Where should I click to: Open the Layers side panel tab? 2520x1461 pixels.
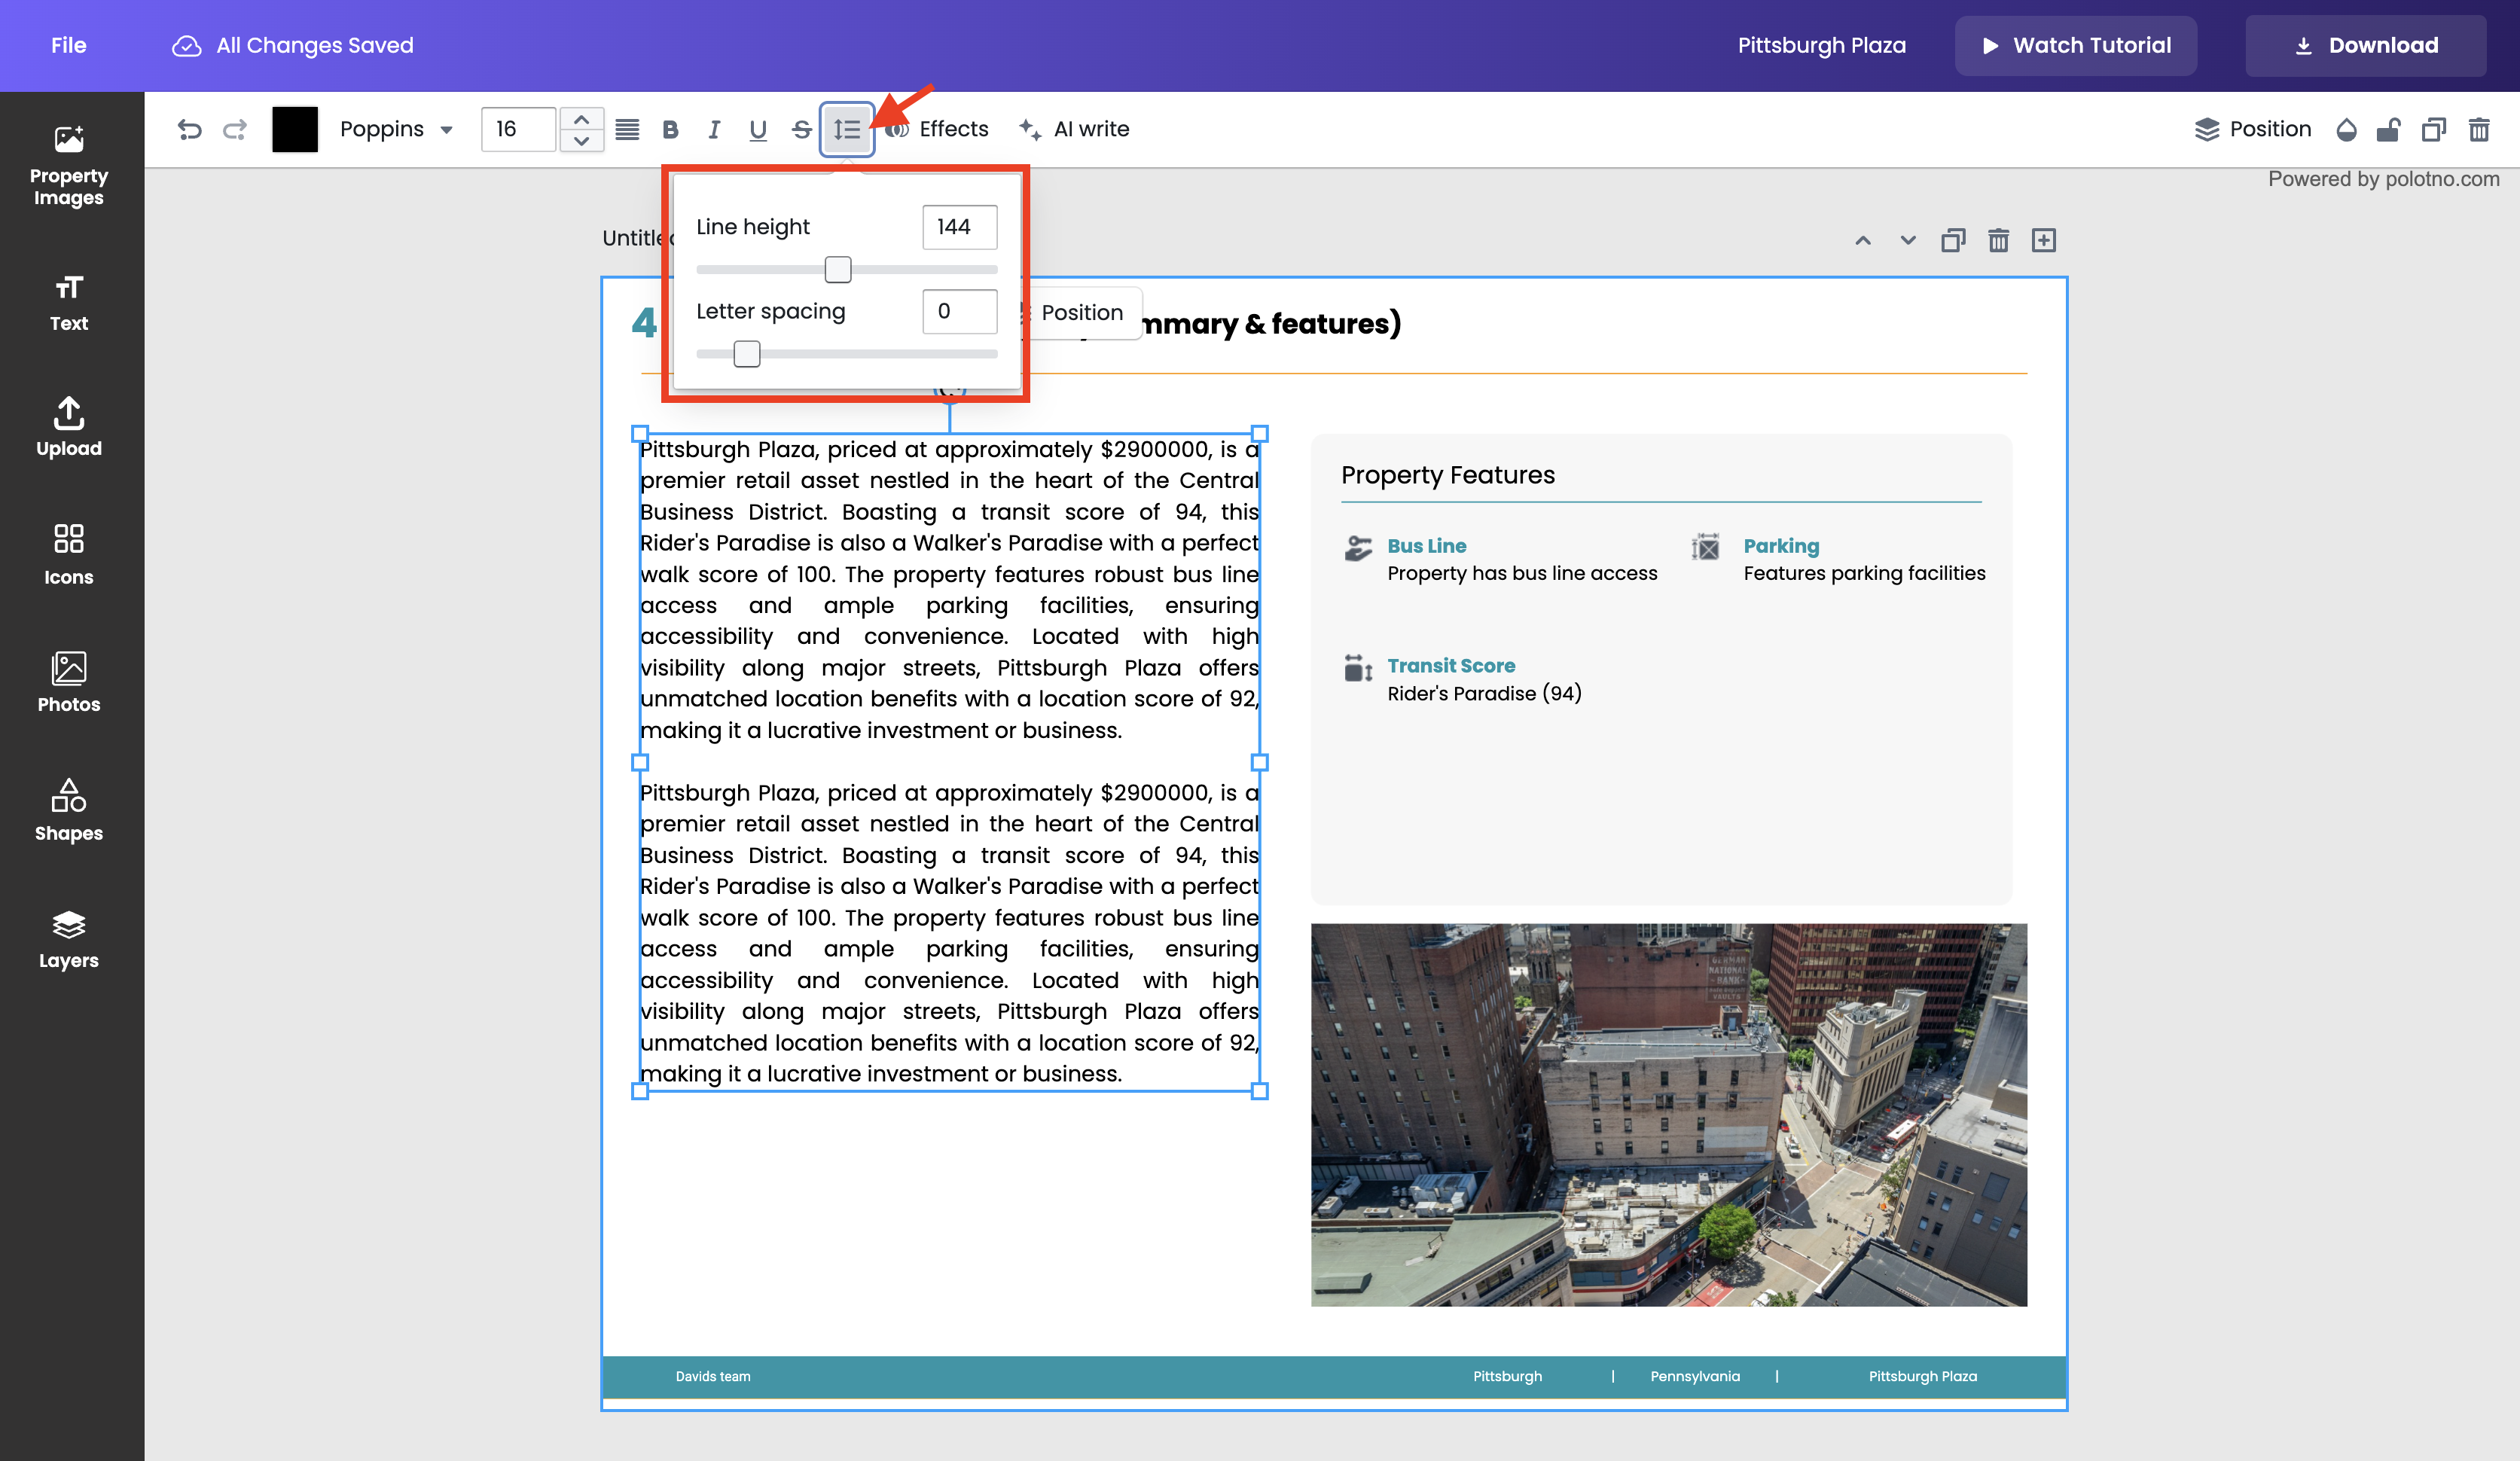(68, 939)
